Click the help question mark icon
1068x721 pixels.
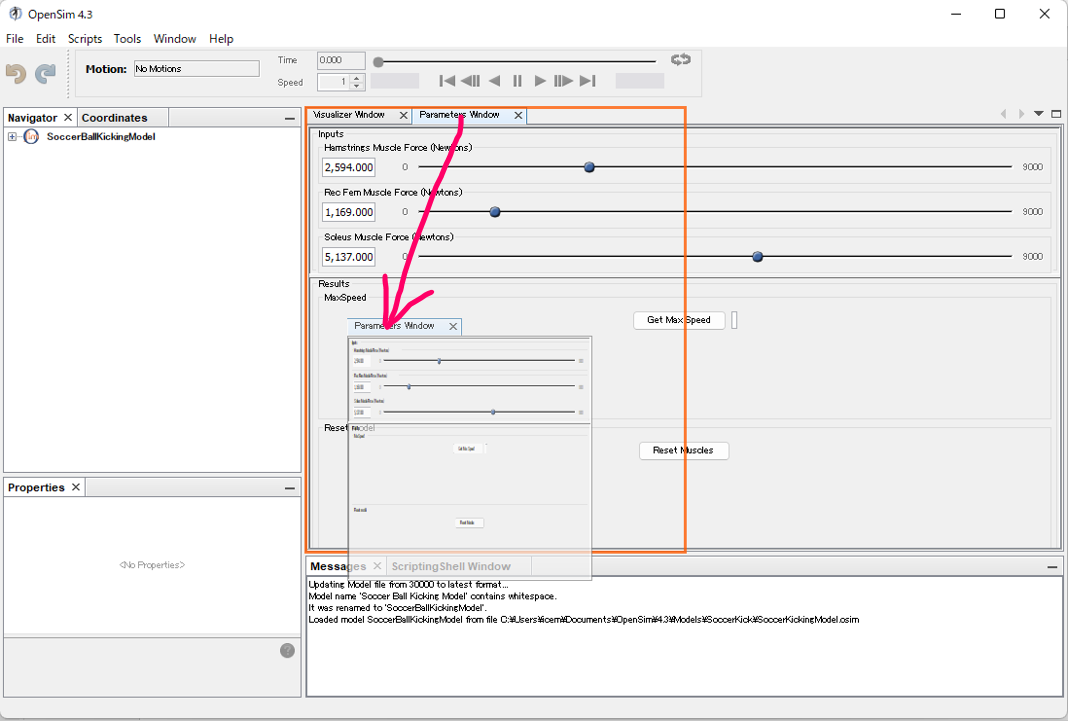pyautogui.click(x=287, y=651)
